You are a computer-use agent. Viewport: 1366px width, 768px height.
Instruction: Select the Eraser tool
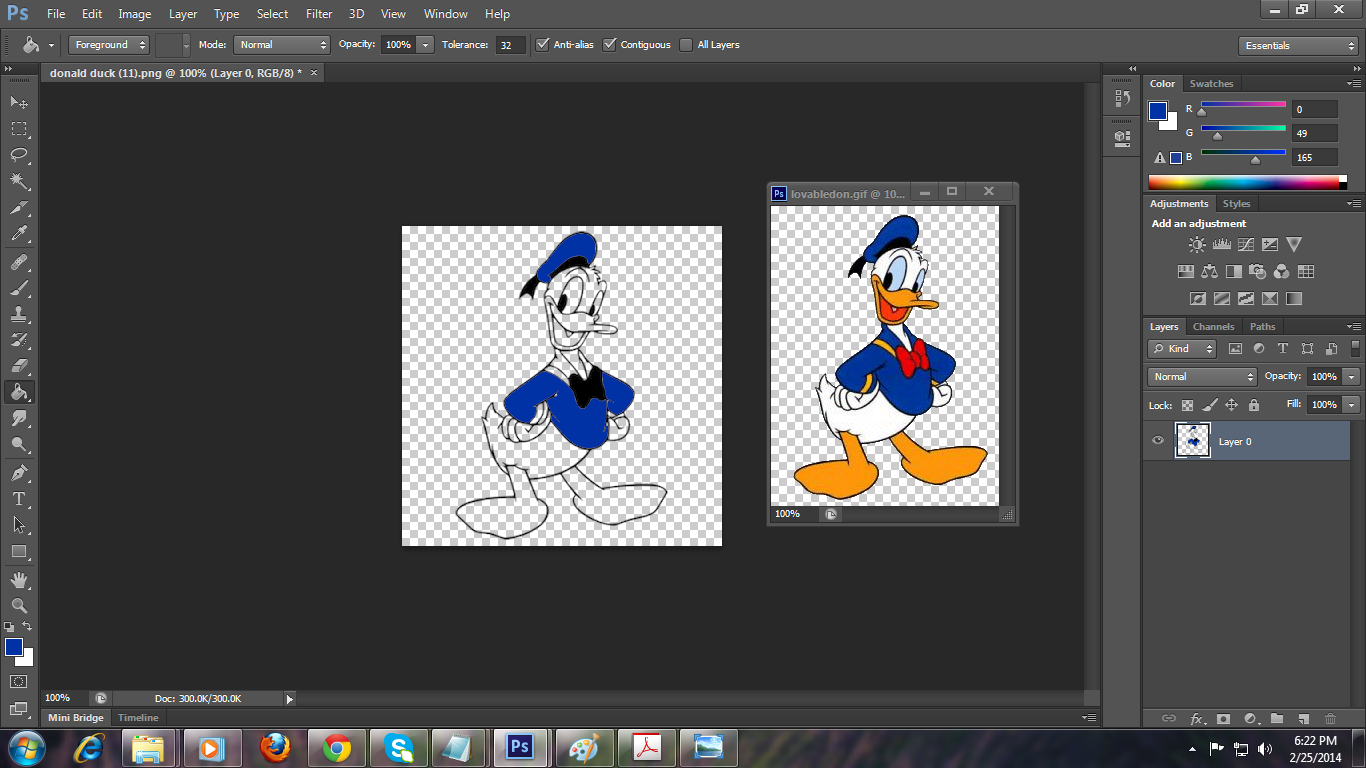pos(19,366)
